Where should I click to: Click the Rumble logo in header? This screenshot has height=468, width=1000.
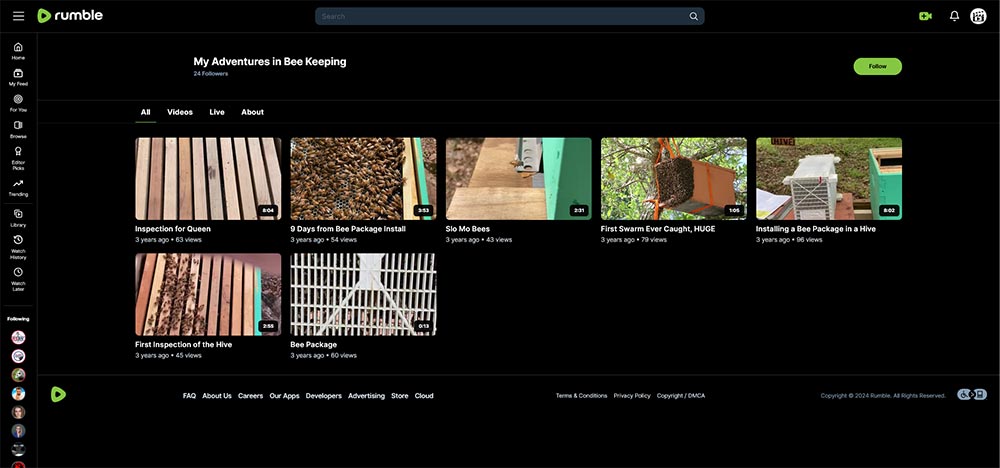[70, 16]
